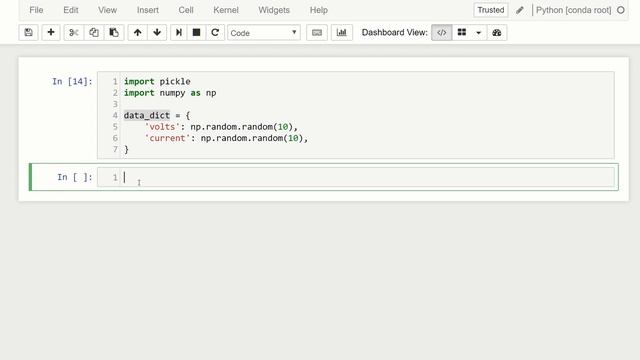
Task: Interrupt the kernel with the stop icon
Action: click(196, 33)
